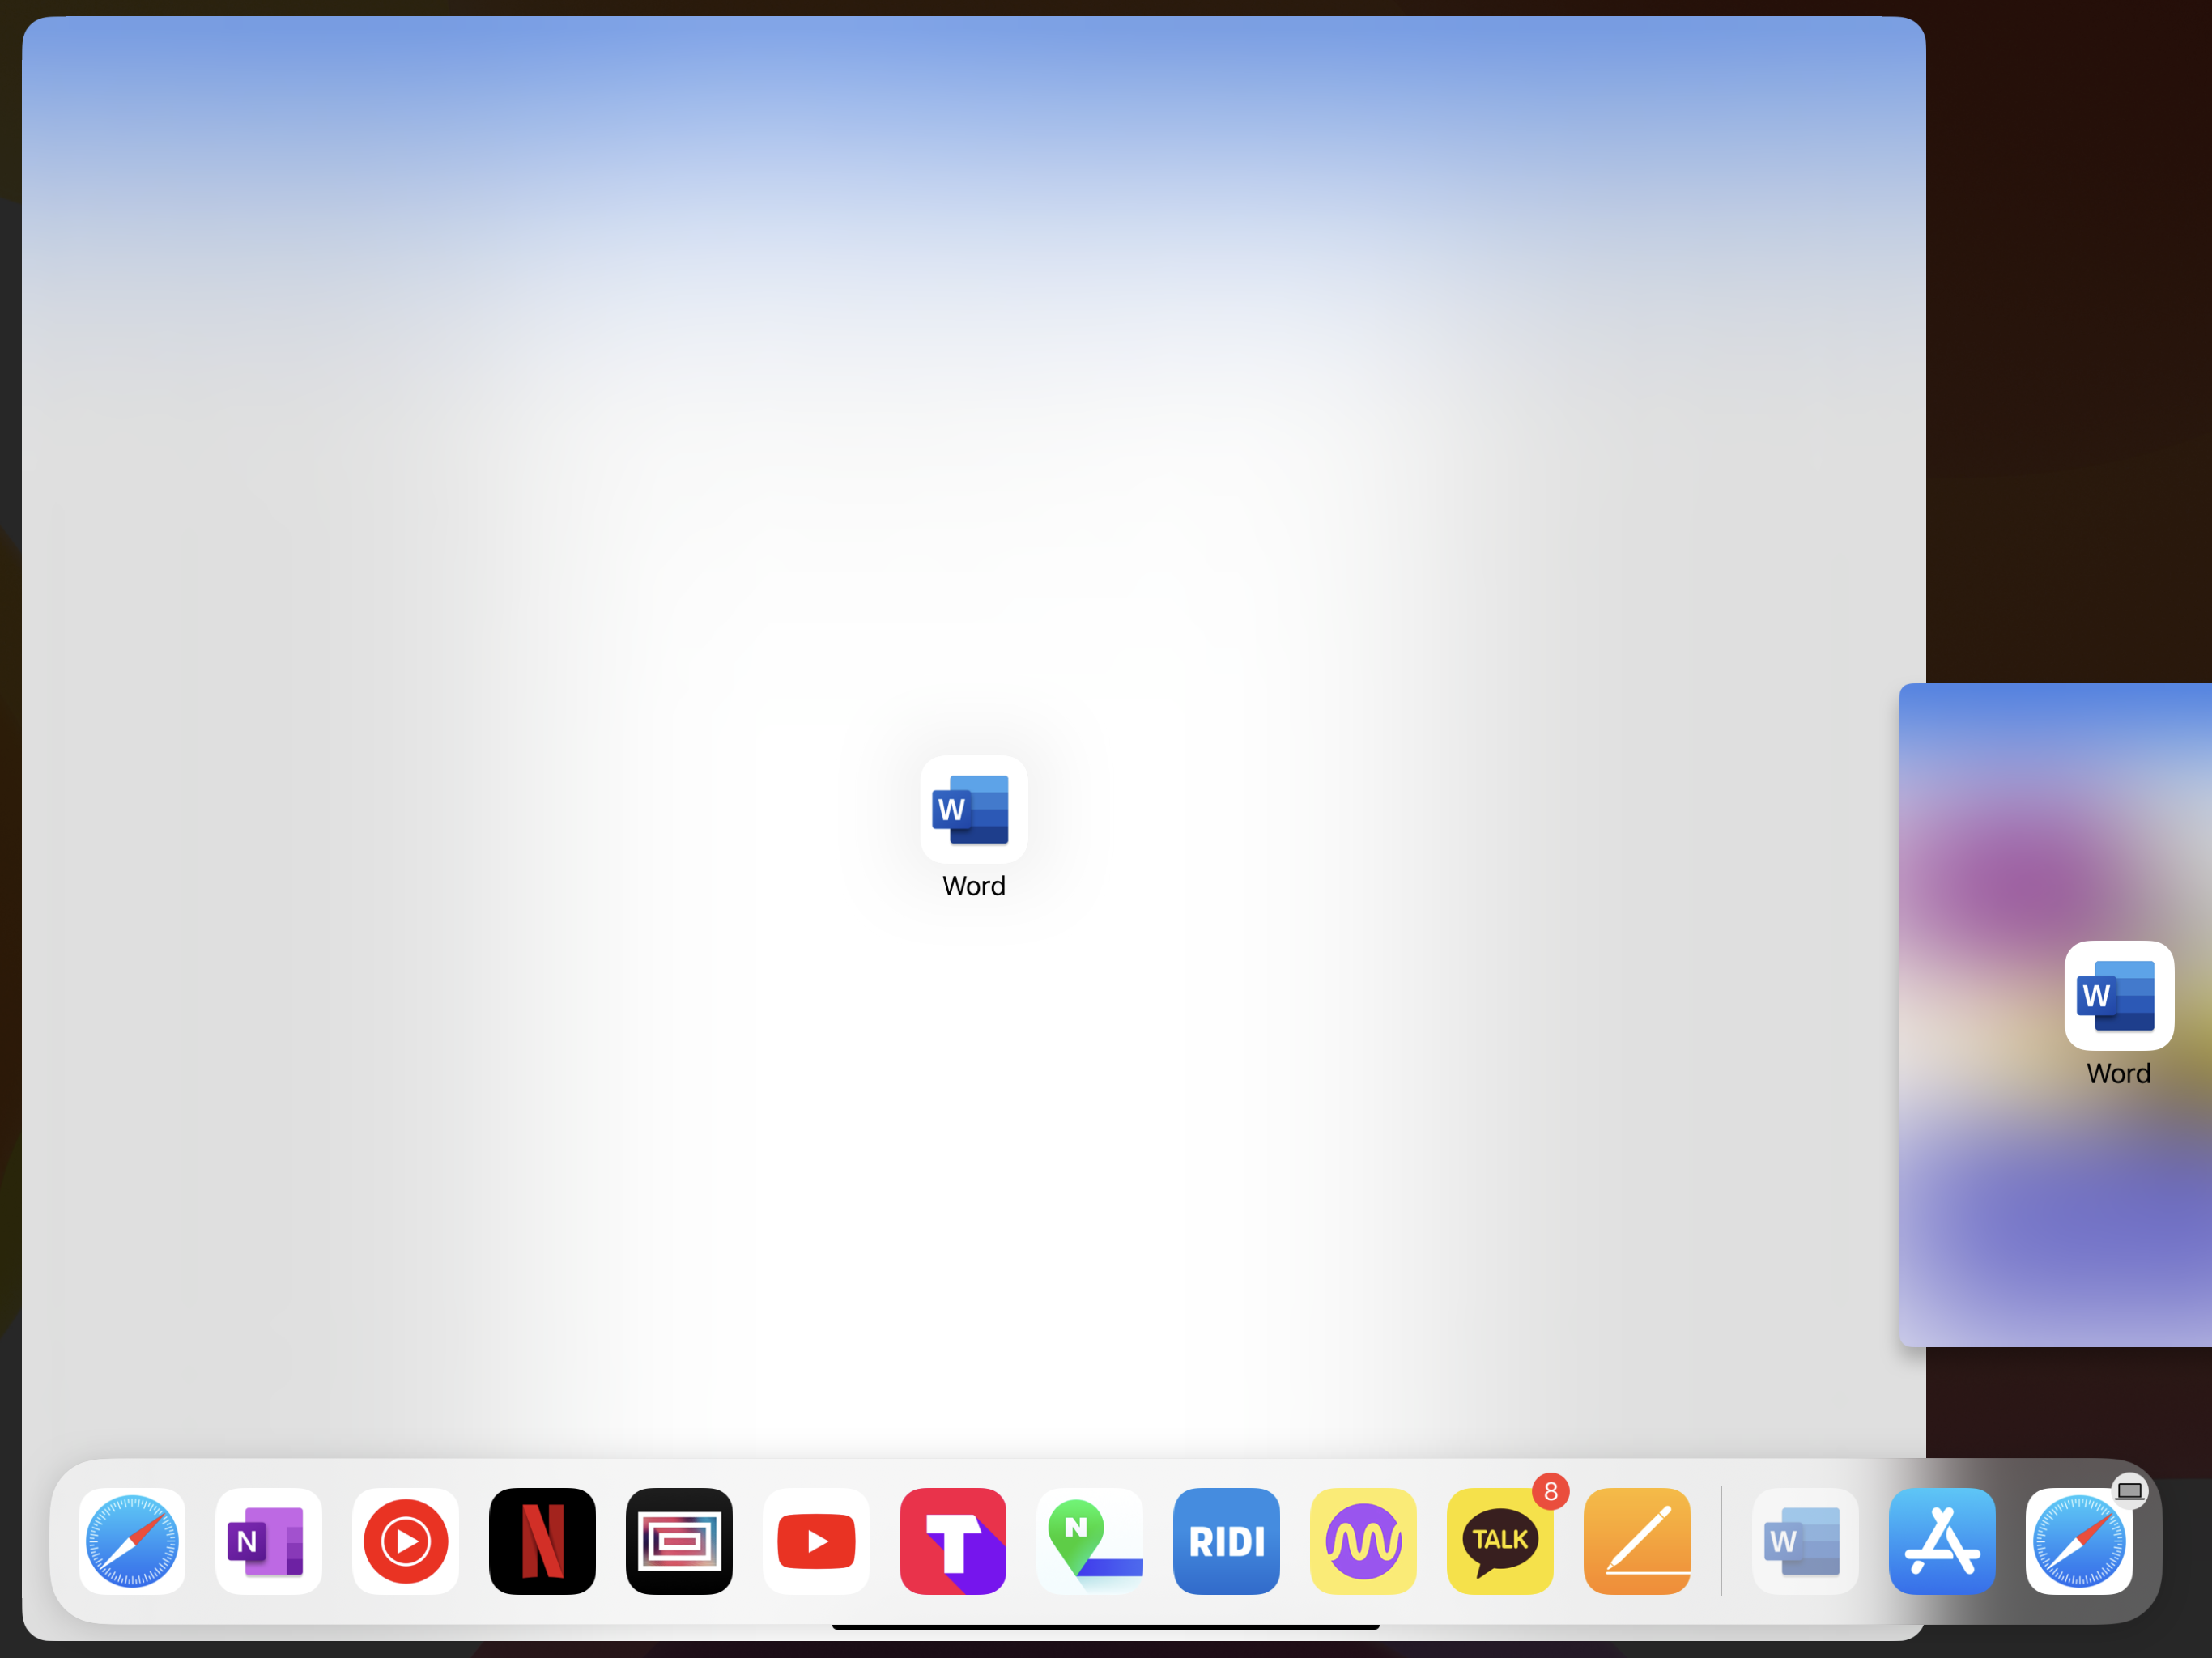This screenshot has width=2212, height=1658.
Task: Launch Pages from the dock
Action: point(1638,1541)
